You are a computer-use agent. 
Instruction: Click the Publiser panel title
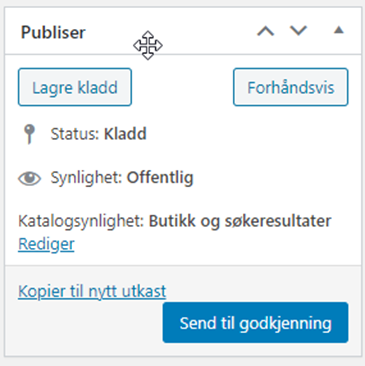click(53, 32)
